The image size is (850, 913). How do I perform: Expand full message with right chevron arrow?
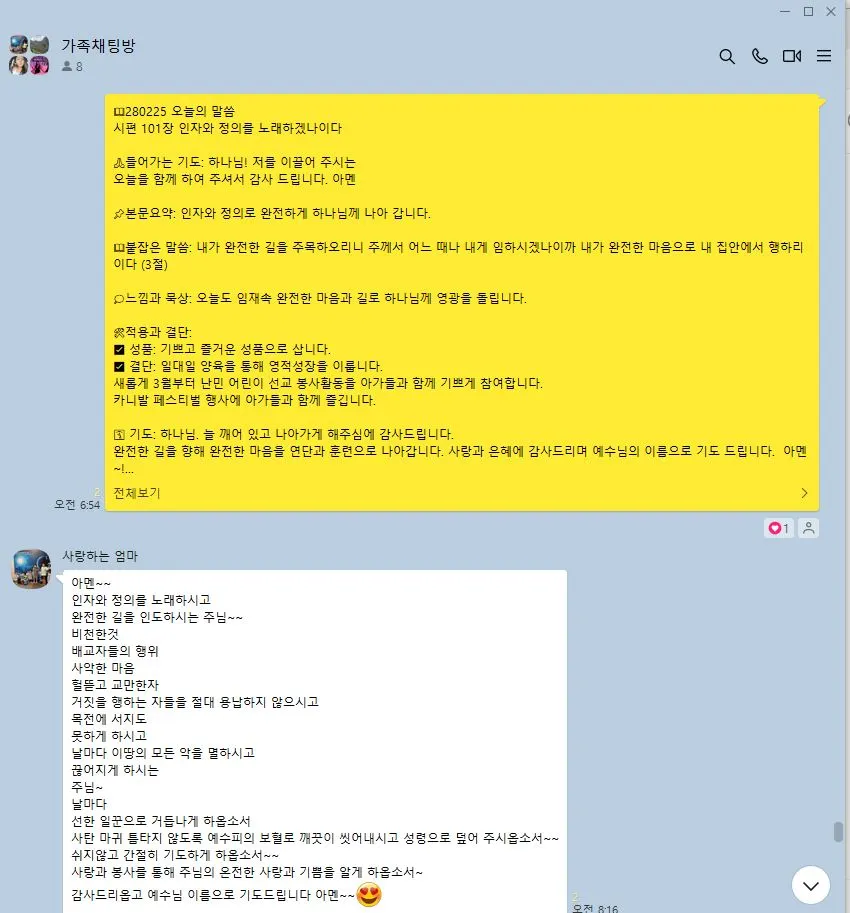(805, 493)
